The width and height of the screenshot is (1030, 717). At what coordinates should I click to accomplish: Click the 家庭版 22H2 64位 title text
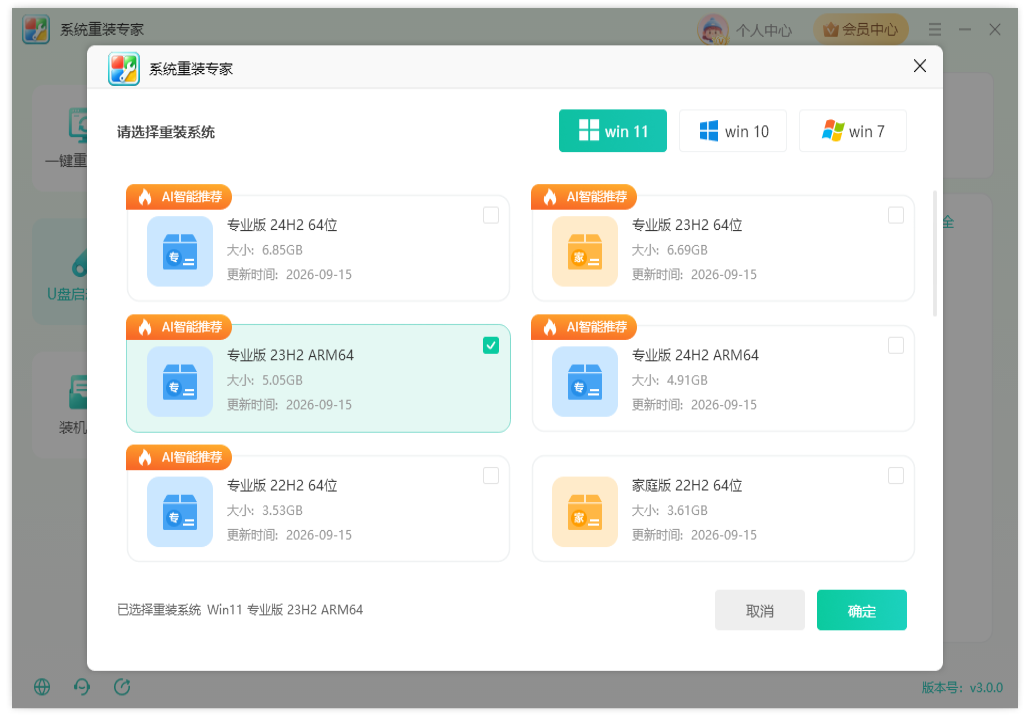[x=686, y=485]
